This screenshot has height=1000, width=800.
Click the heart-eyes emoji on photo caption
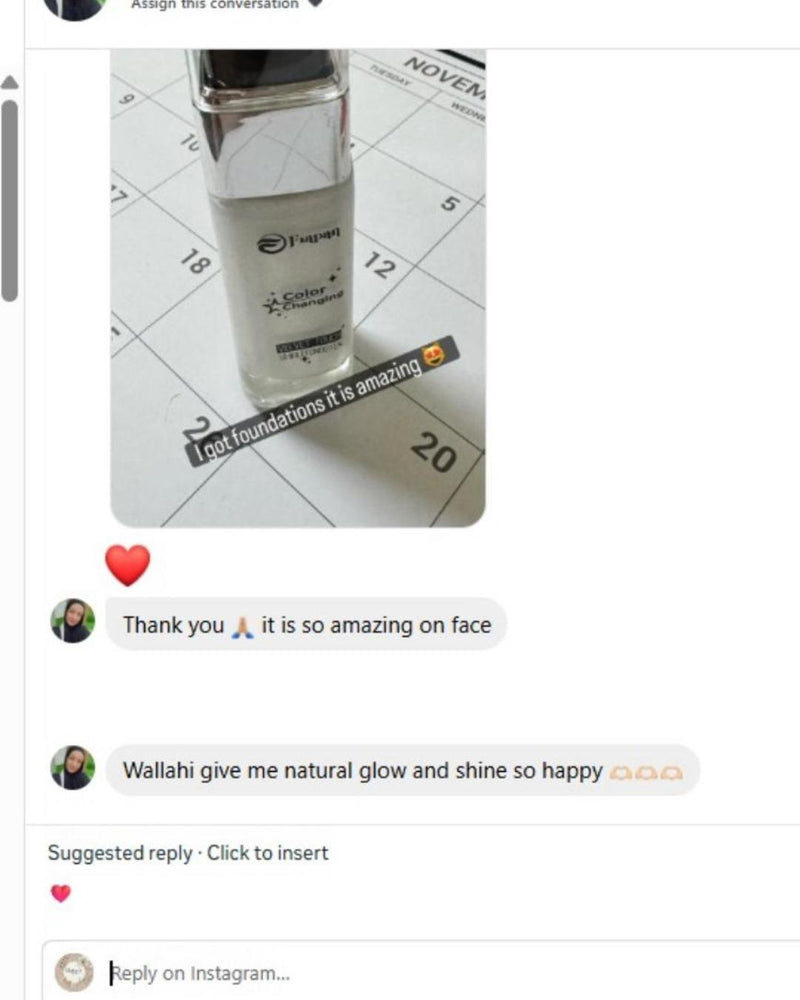click(x=434, y=355)
